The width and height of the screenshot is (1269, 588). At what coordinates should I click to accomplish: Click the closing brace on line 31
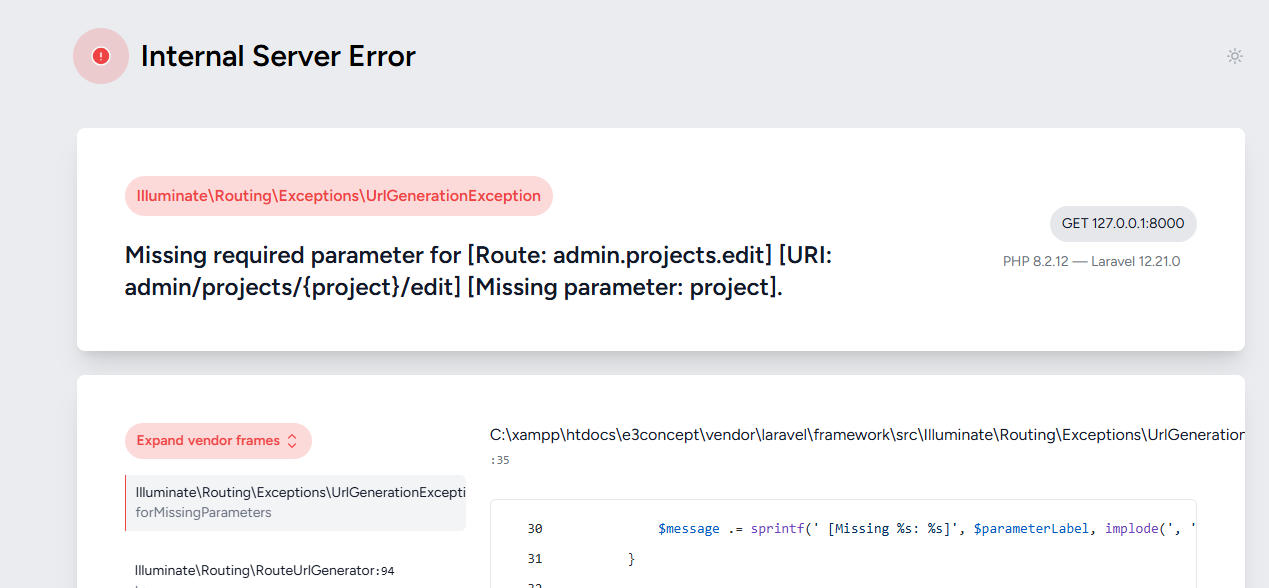pyautogui.click(x=631, y=559)
